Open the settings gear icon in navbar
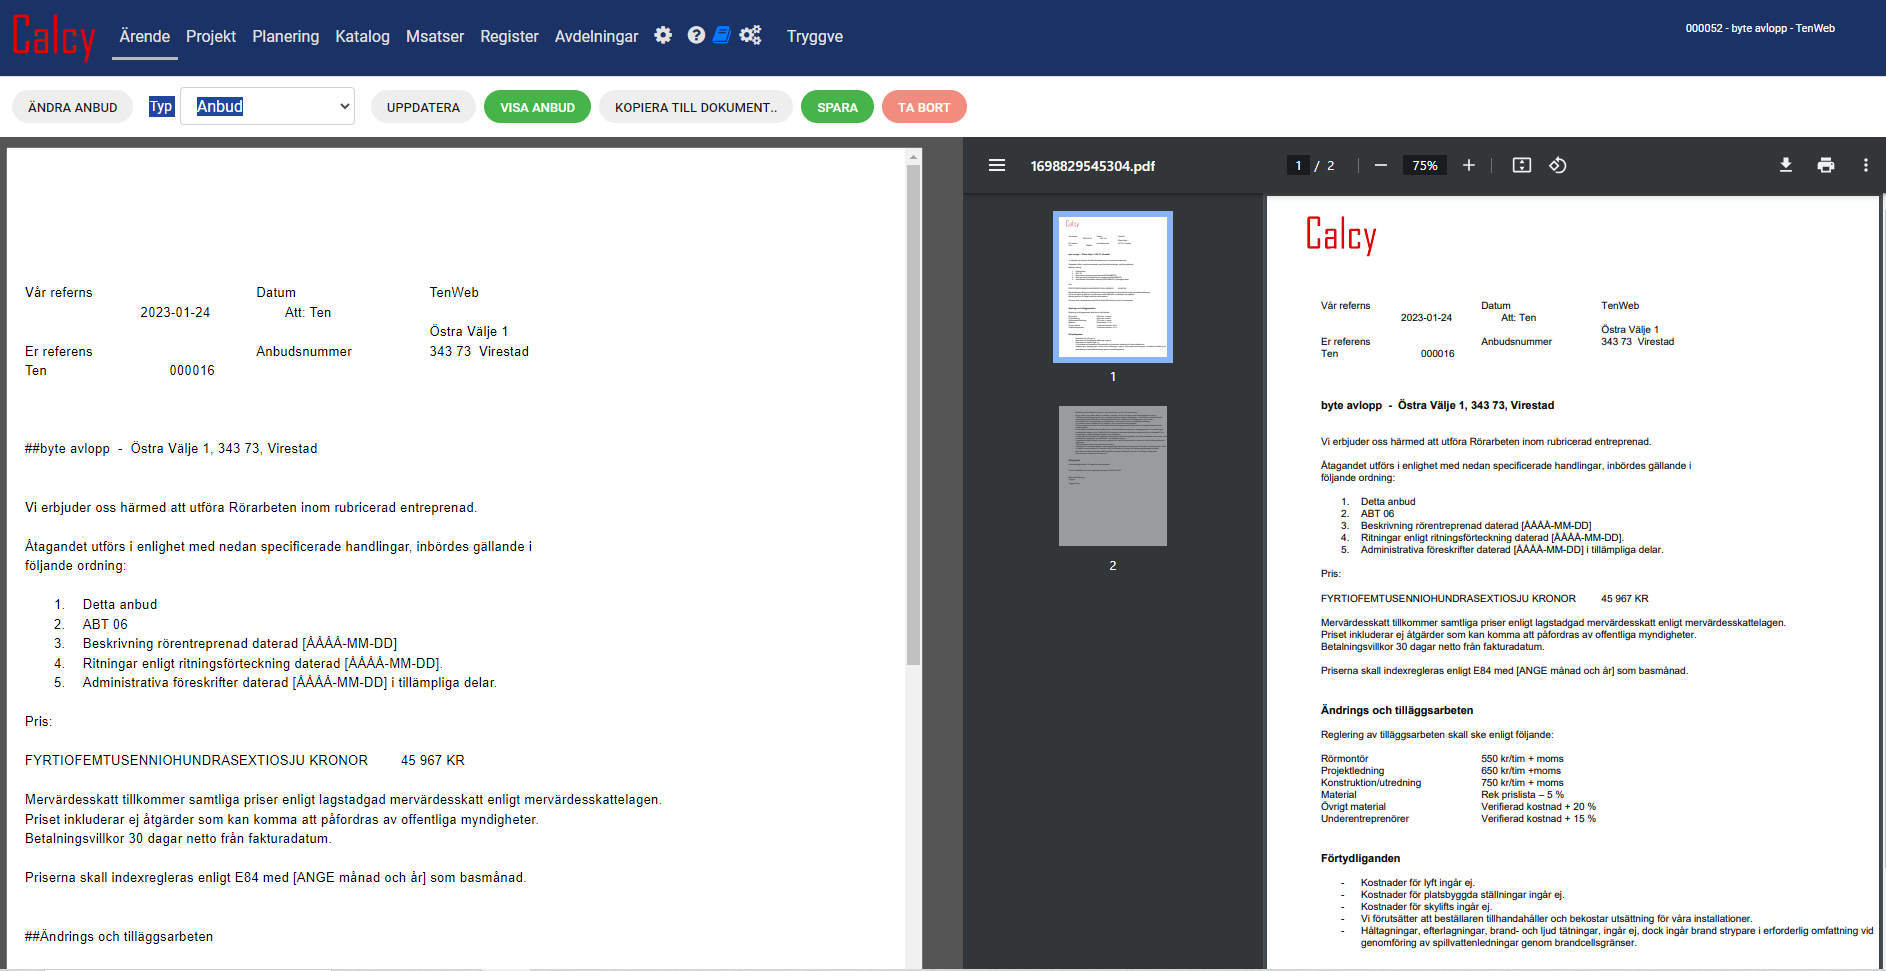 663,35
